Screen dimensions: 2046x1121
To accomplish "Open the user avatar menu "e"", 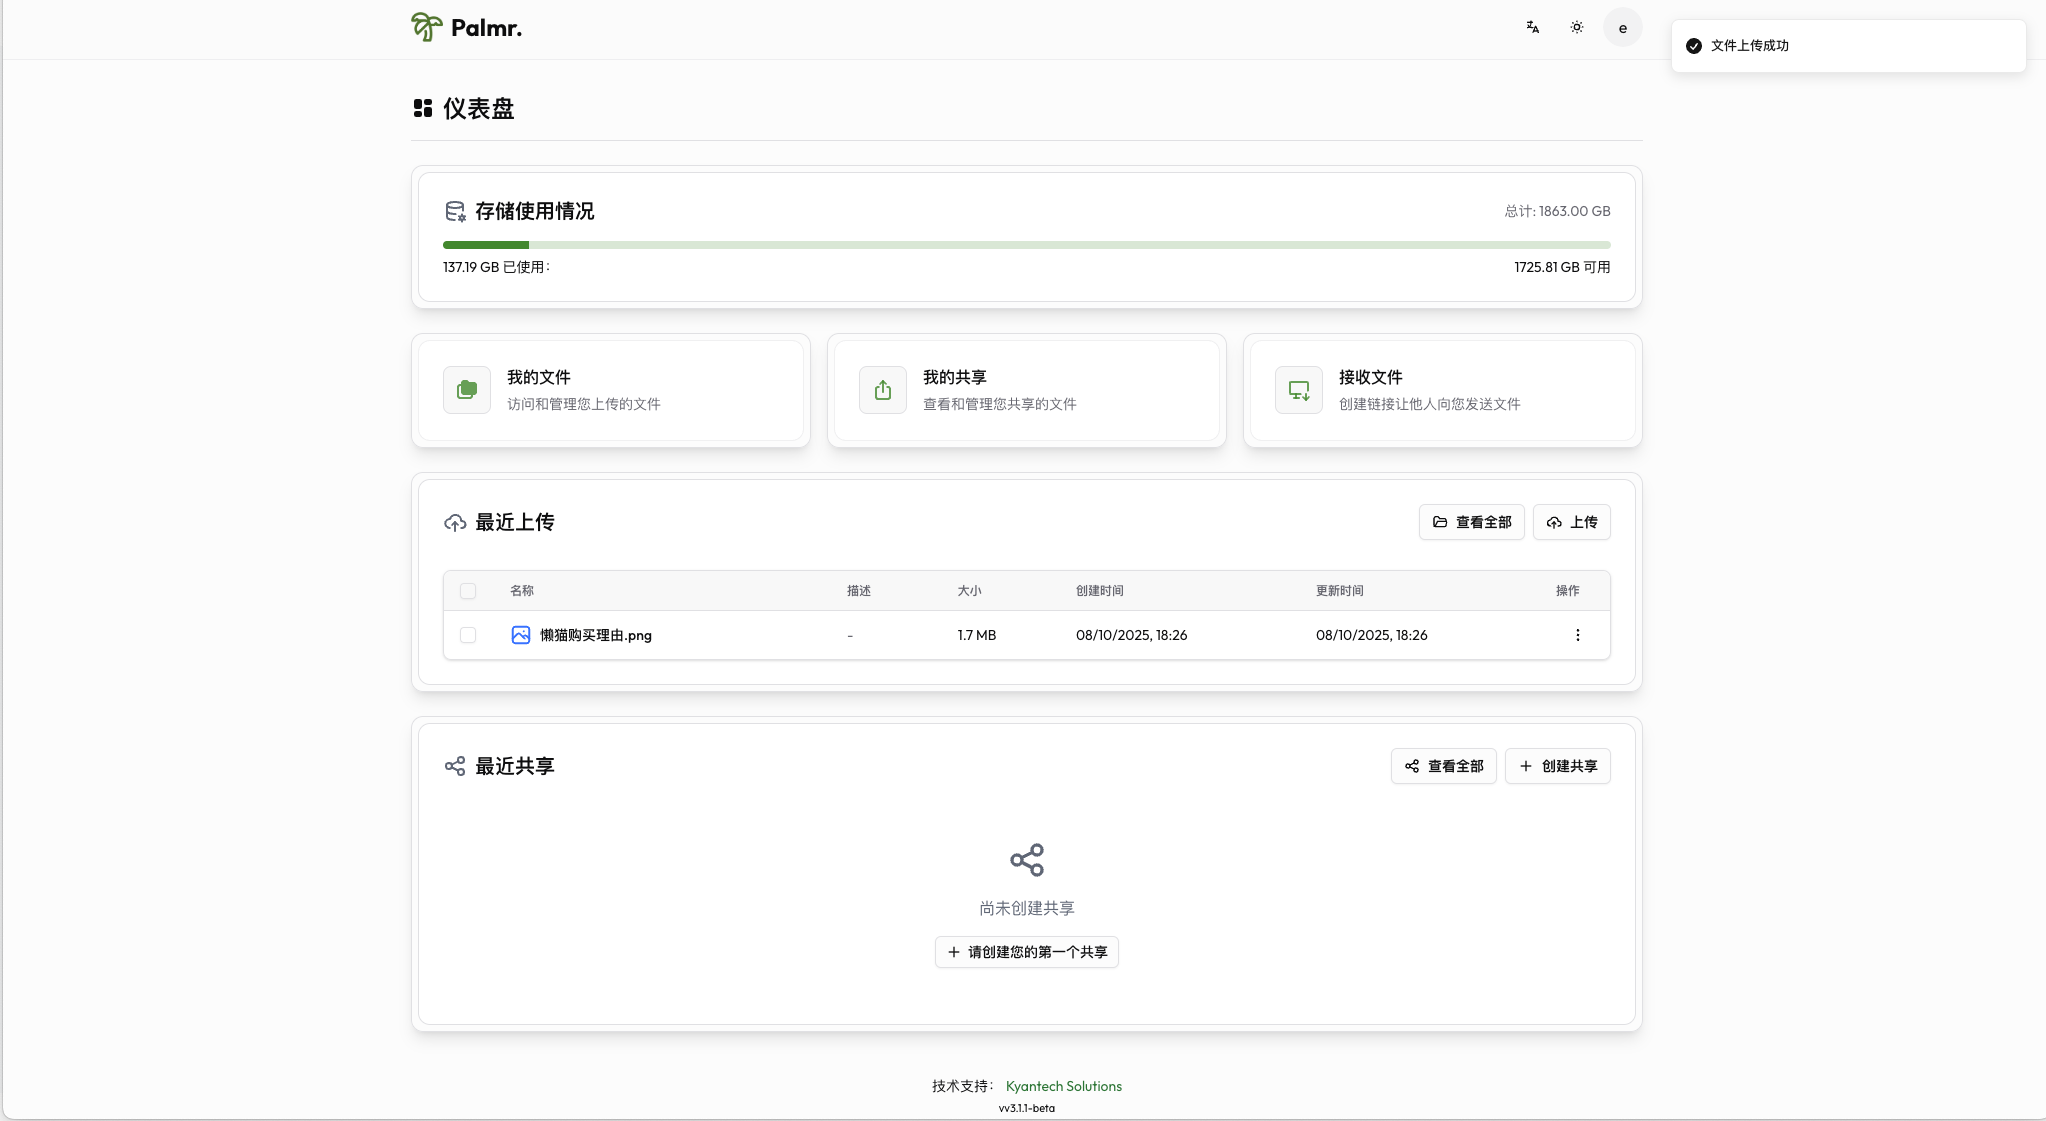I will [1622, 28].
